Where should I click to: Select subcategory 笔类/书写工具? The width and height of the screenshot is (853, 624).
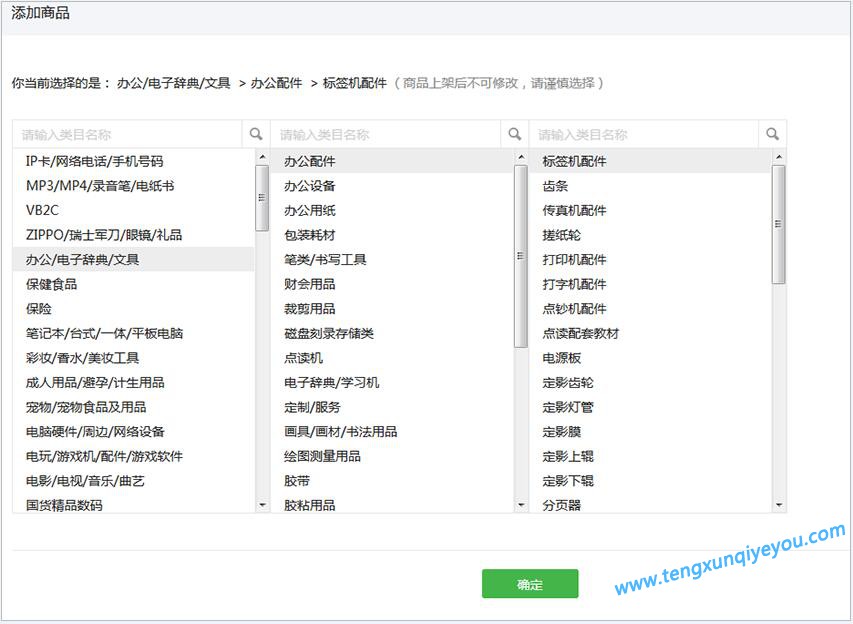coord(392,259)
